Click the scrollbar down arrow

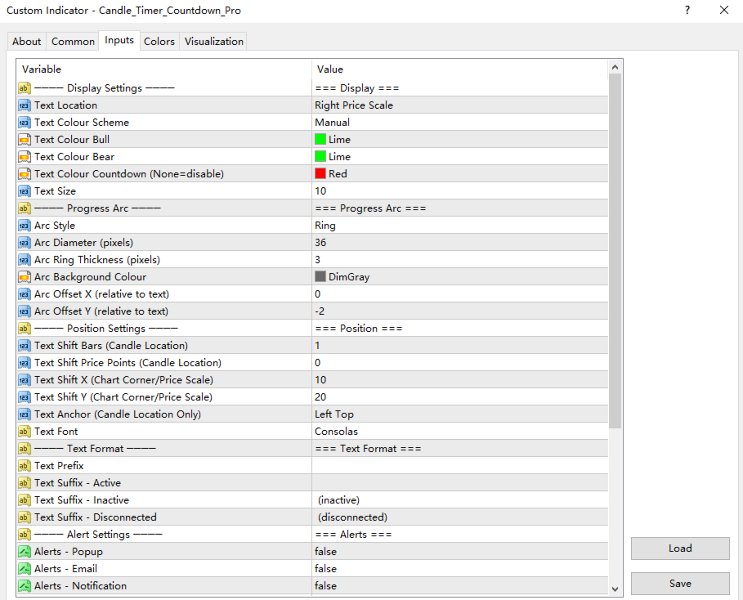click(x=615, y=589)
